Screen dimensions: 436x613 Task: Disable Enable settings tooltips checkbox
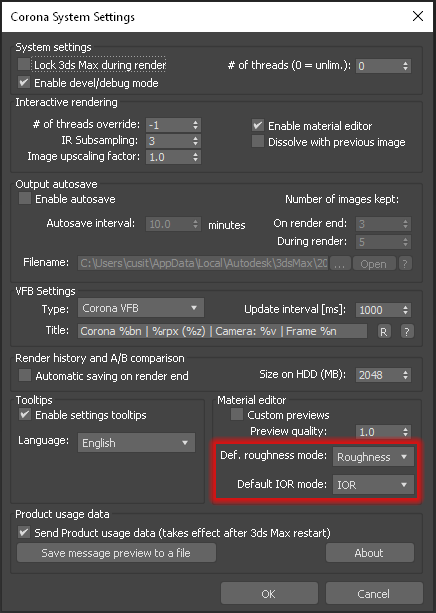pos(25,414)
